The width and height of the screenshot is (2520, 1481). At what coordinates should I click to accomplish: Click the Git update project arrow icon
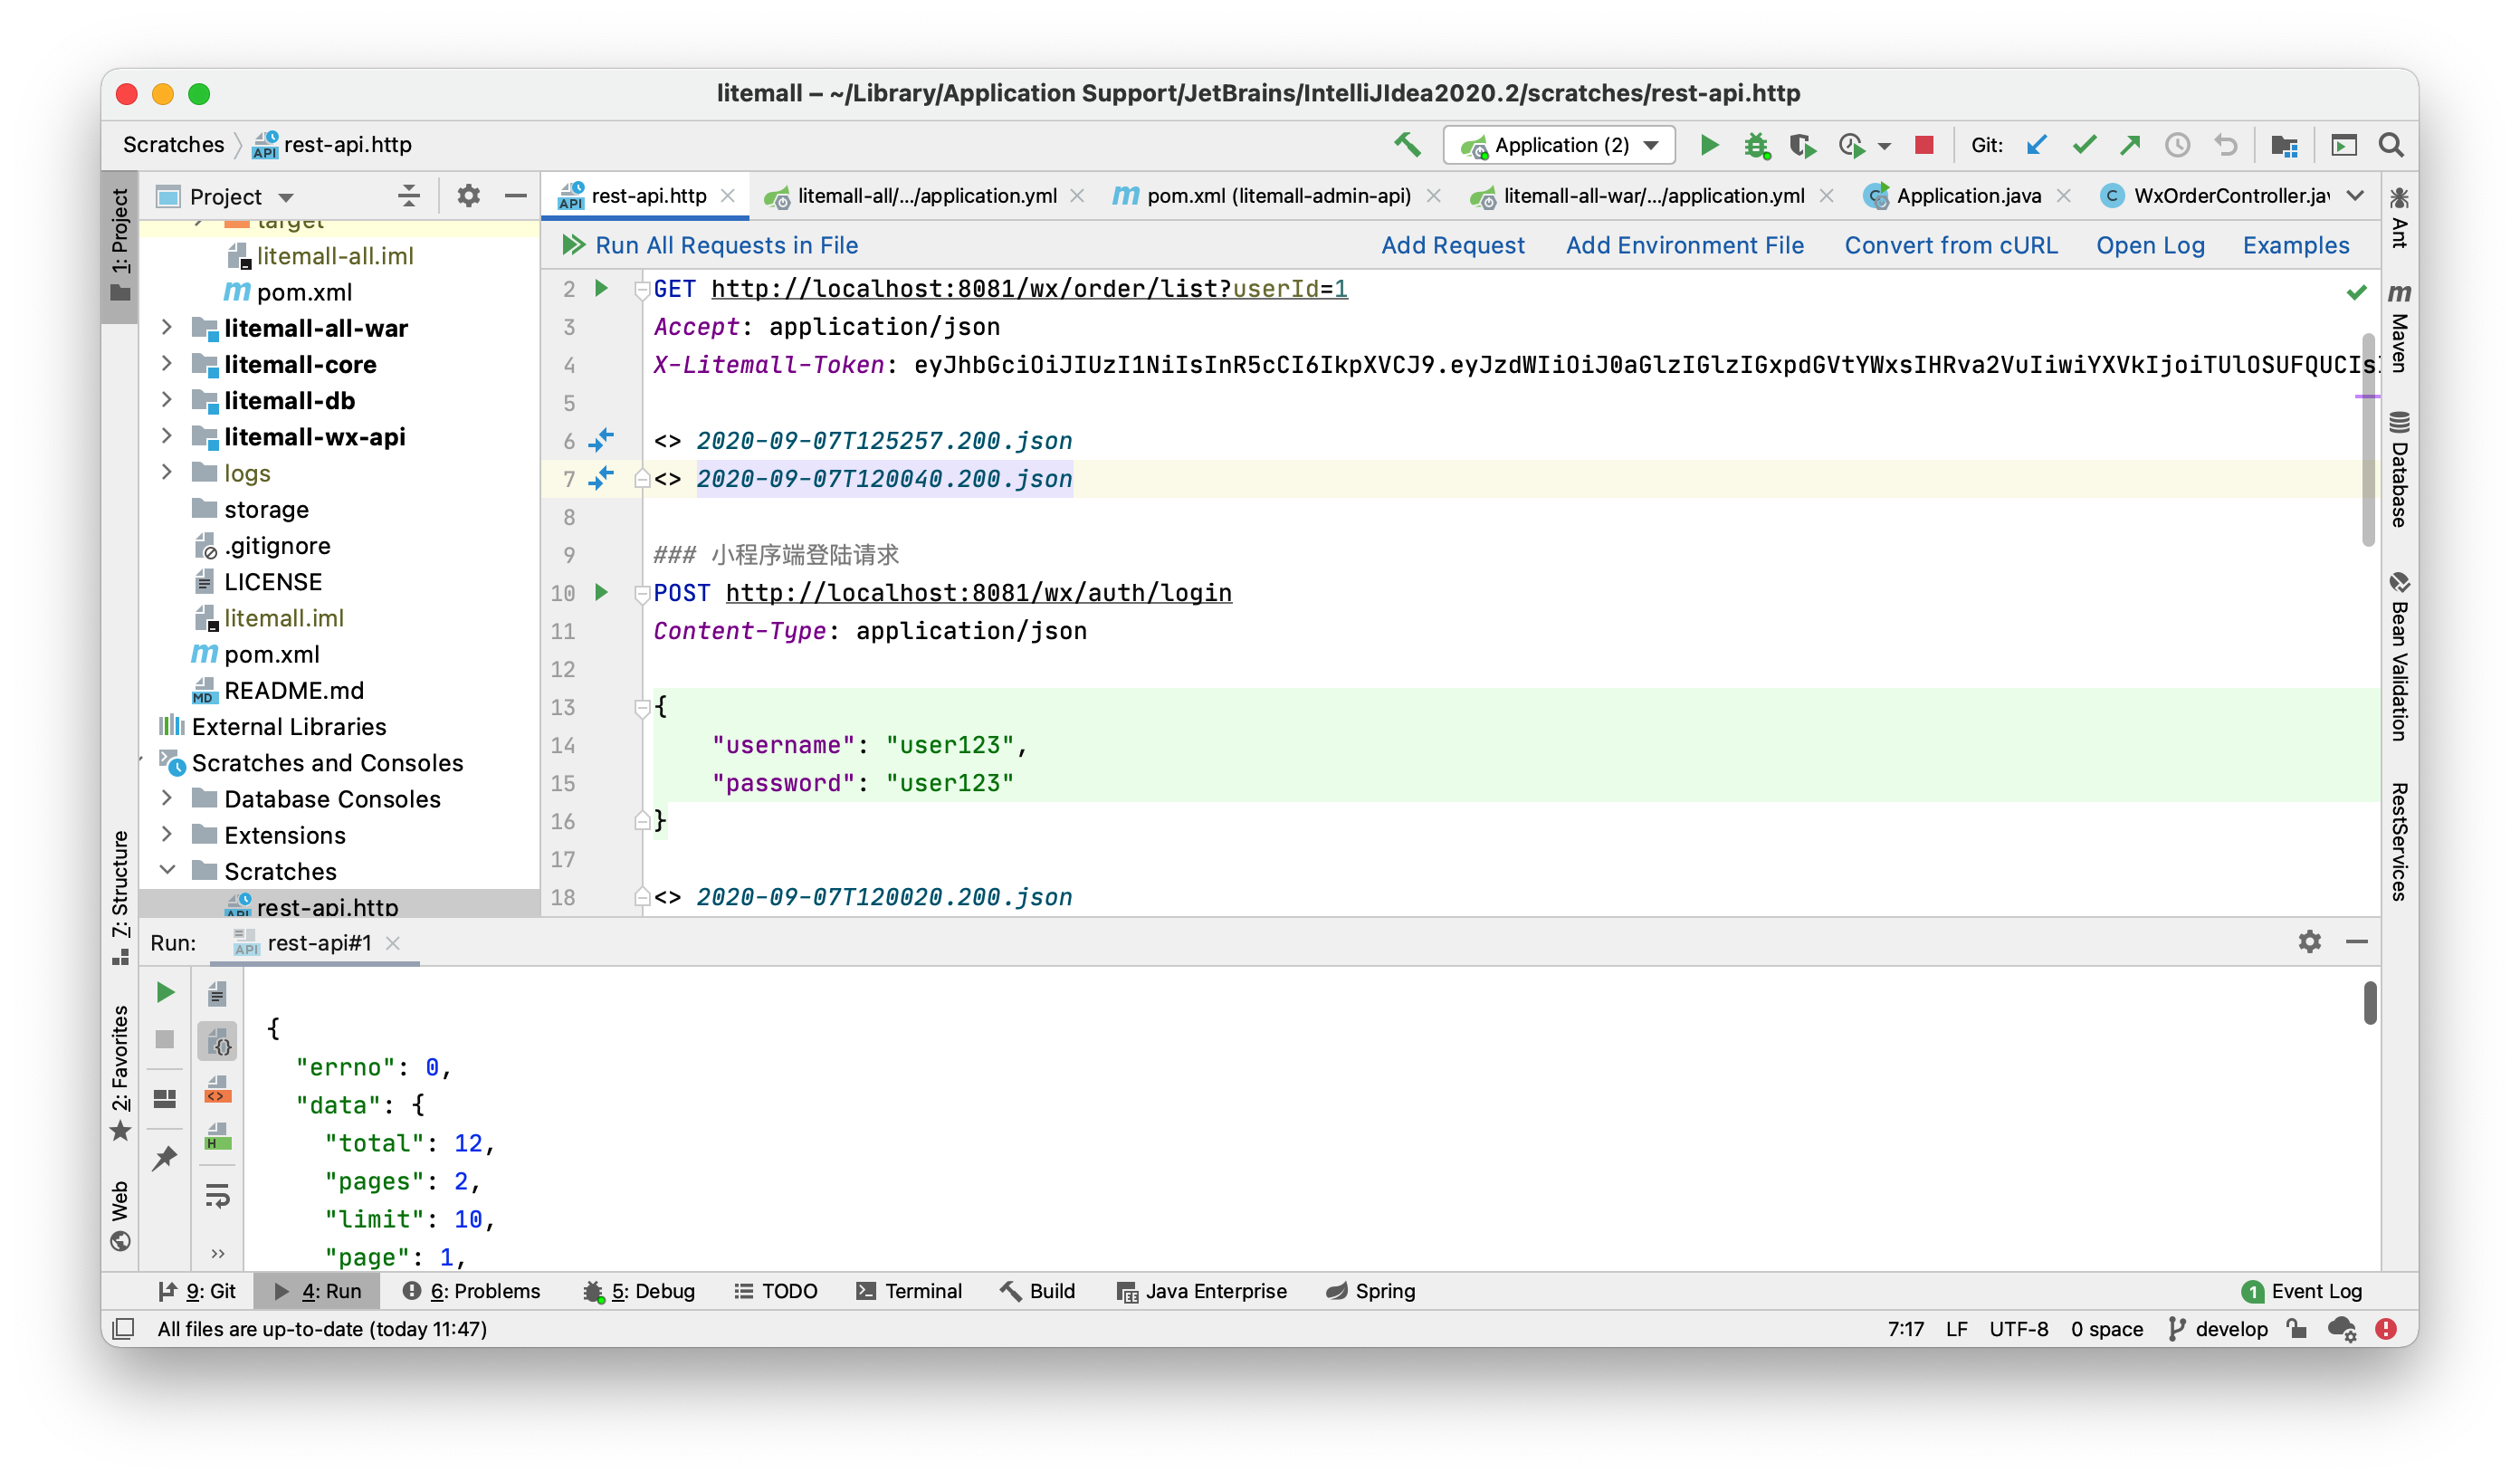tap(2036, 145)
